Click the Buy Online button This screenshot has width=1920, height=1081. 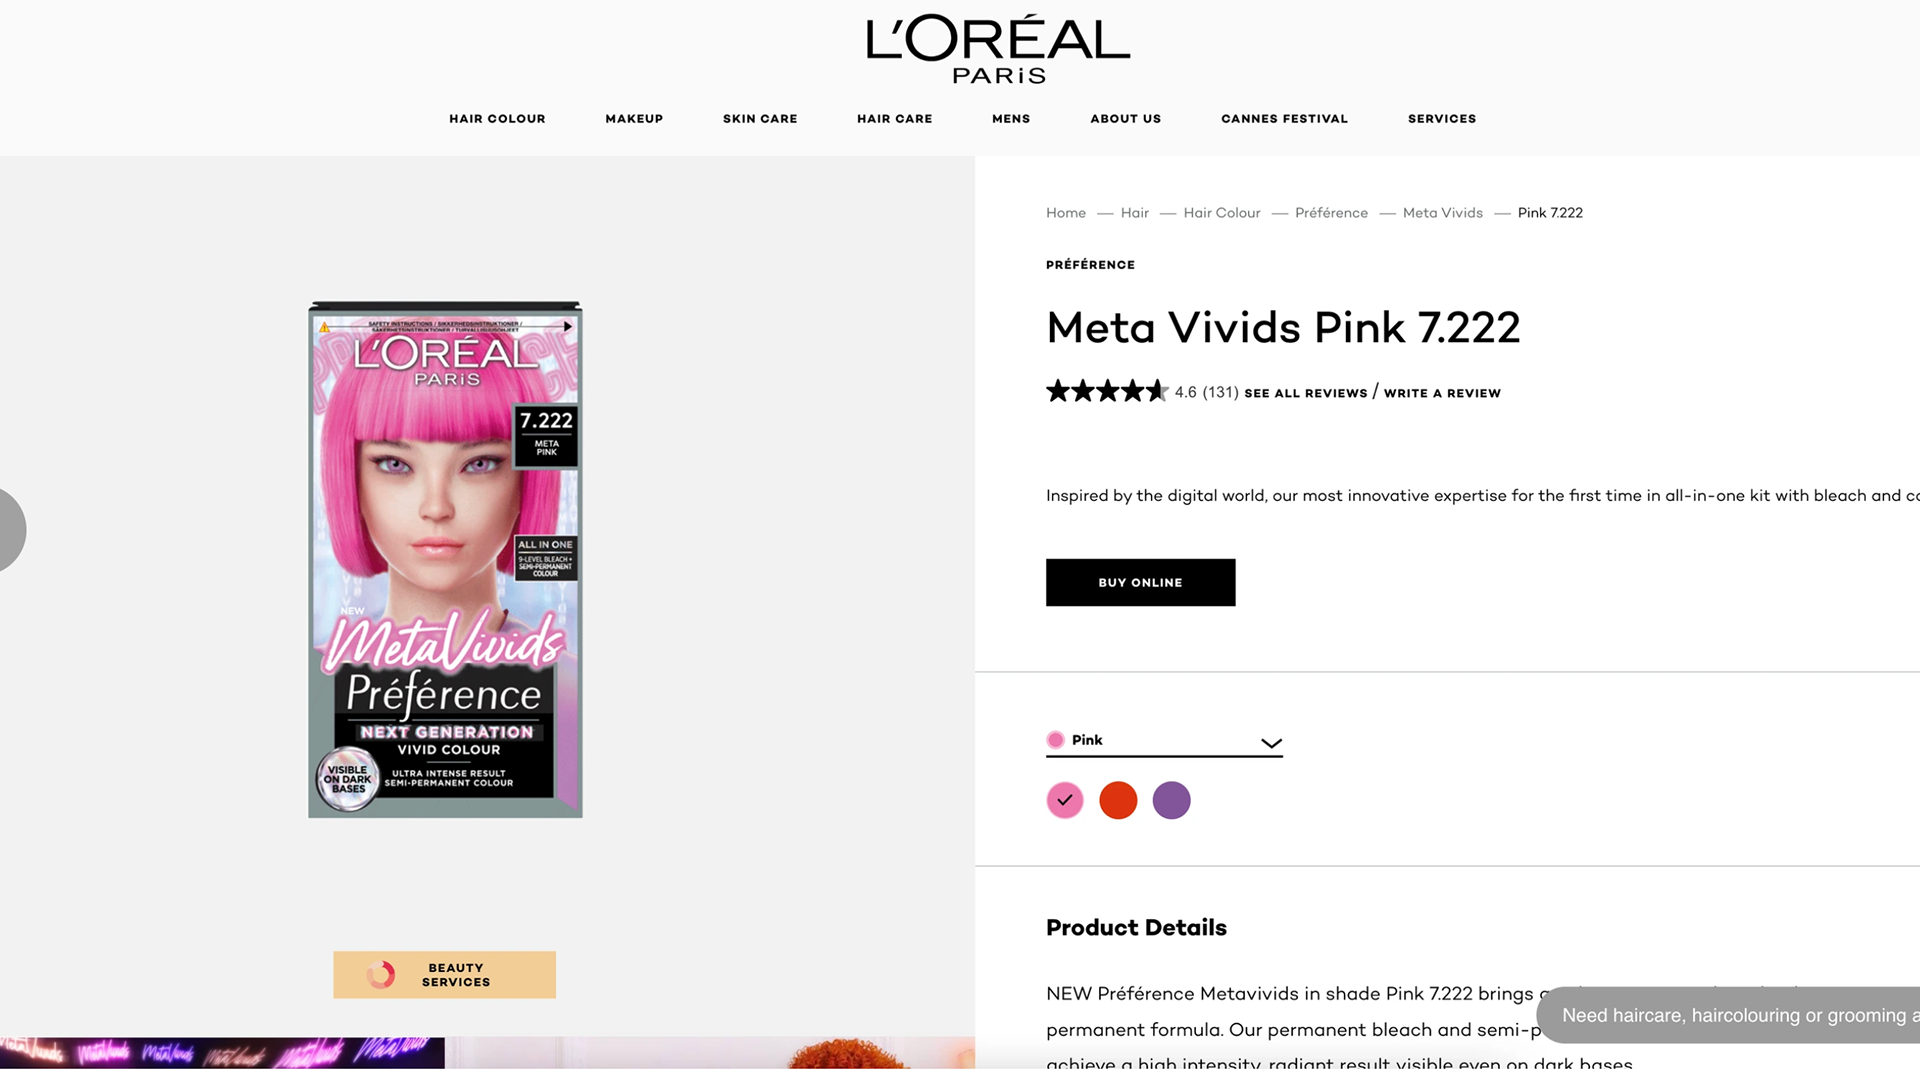click(x=1140, y=582)
